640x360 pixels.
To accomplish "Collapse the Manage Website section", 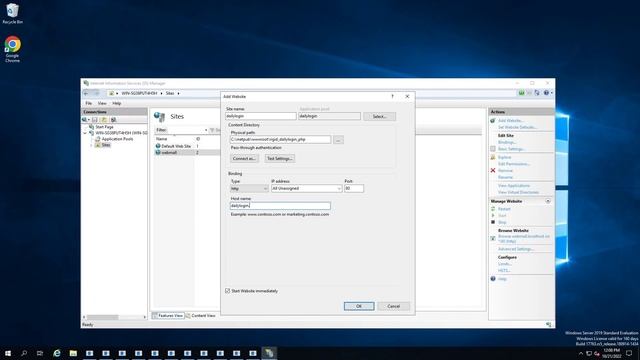I will click(x=548, y=201).
